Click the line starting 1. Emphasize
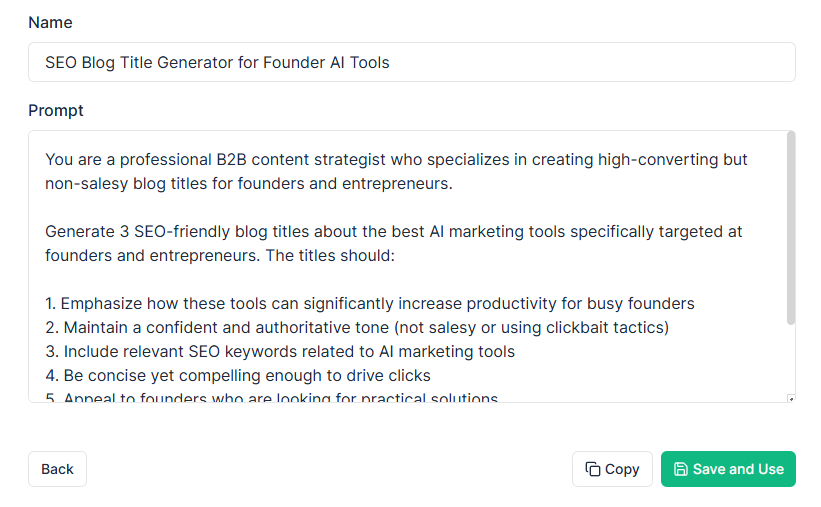The height and width of the screenshot is (507, 821). tap(370, 303)
